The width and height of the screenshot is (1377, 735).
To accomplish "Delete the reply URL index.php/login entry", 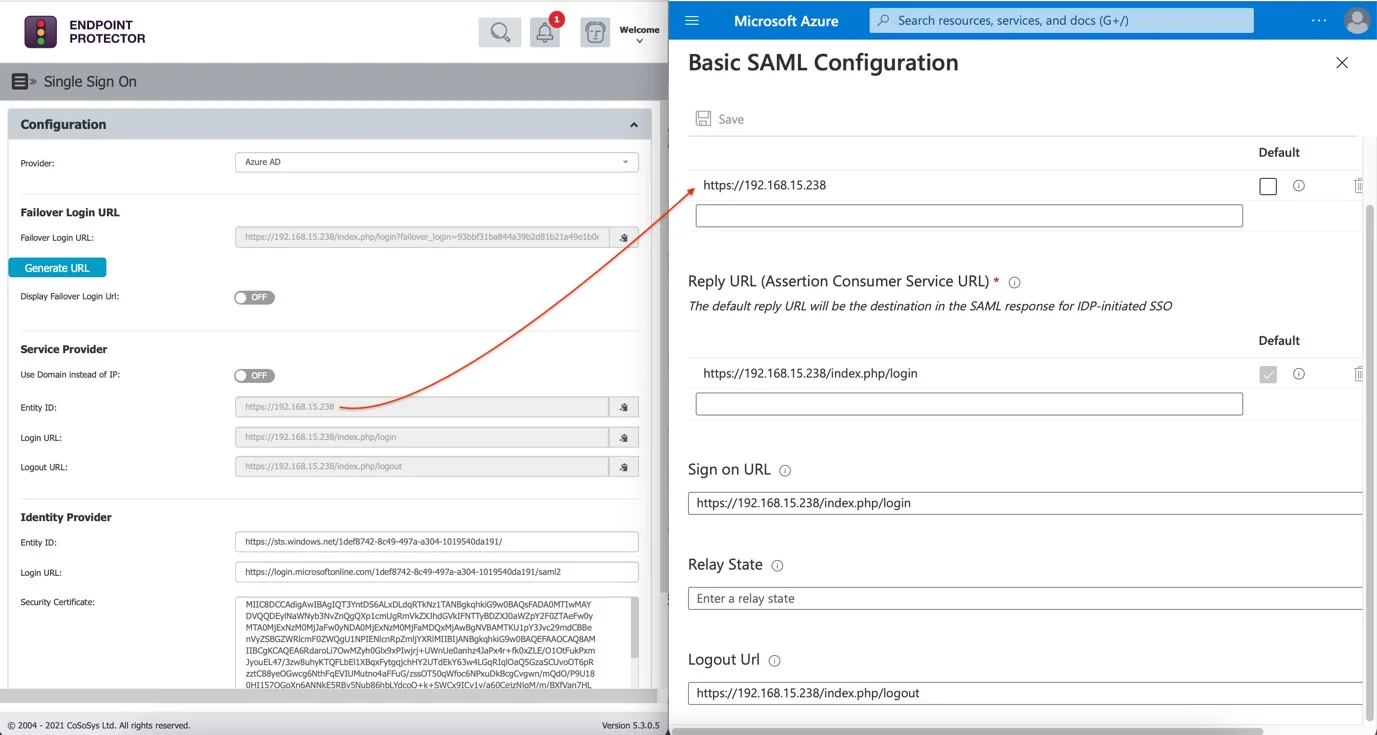I will [x=1358, y=374].
